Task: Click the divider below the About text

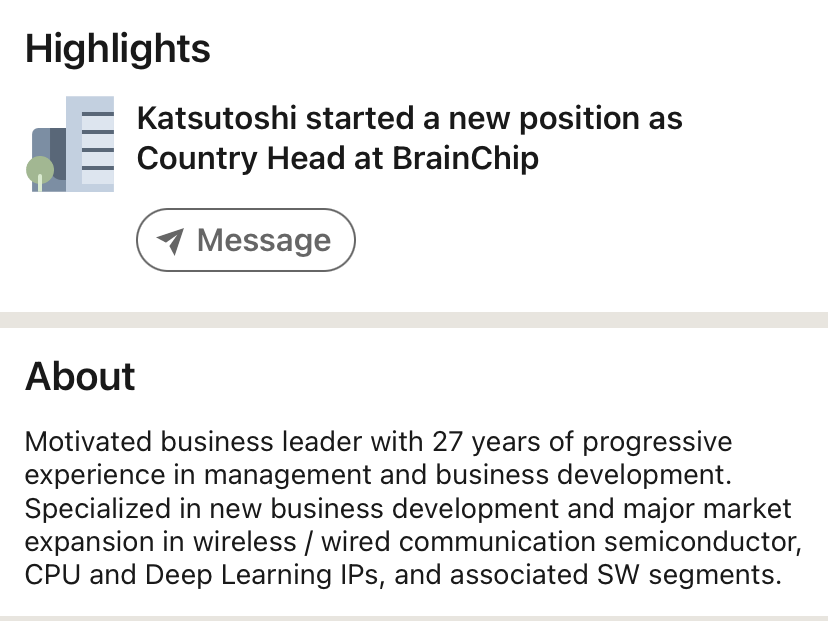Action: [414, 618]
